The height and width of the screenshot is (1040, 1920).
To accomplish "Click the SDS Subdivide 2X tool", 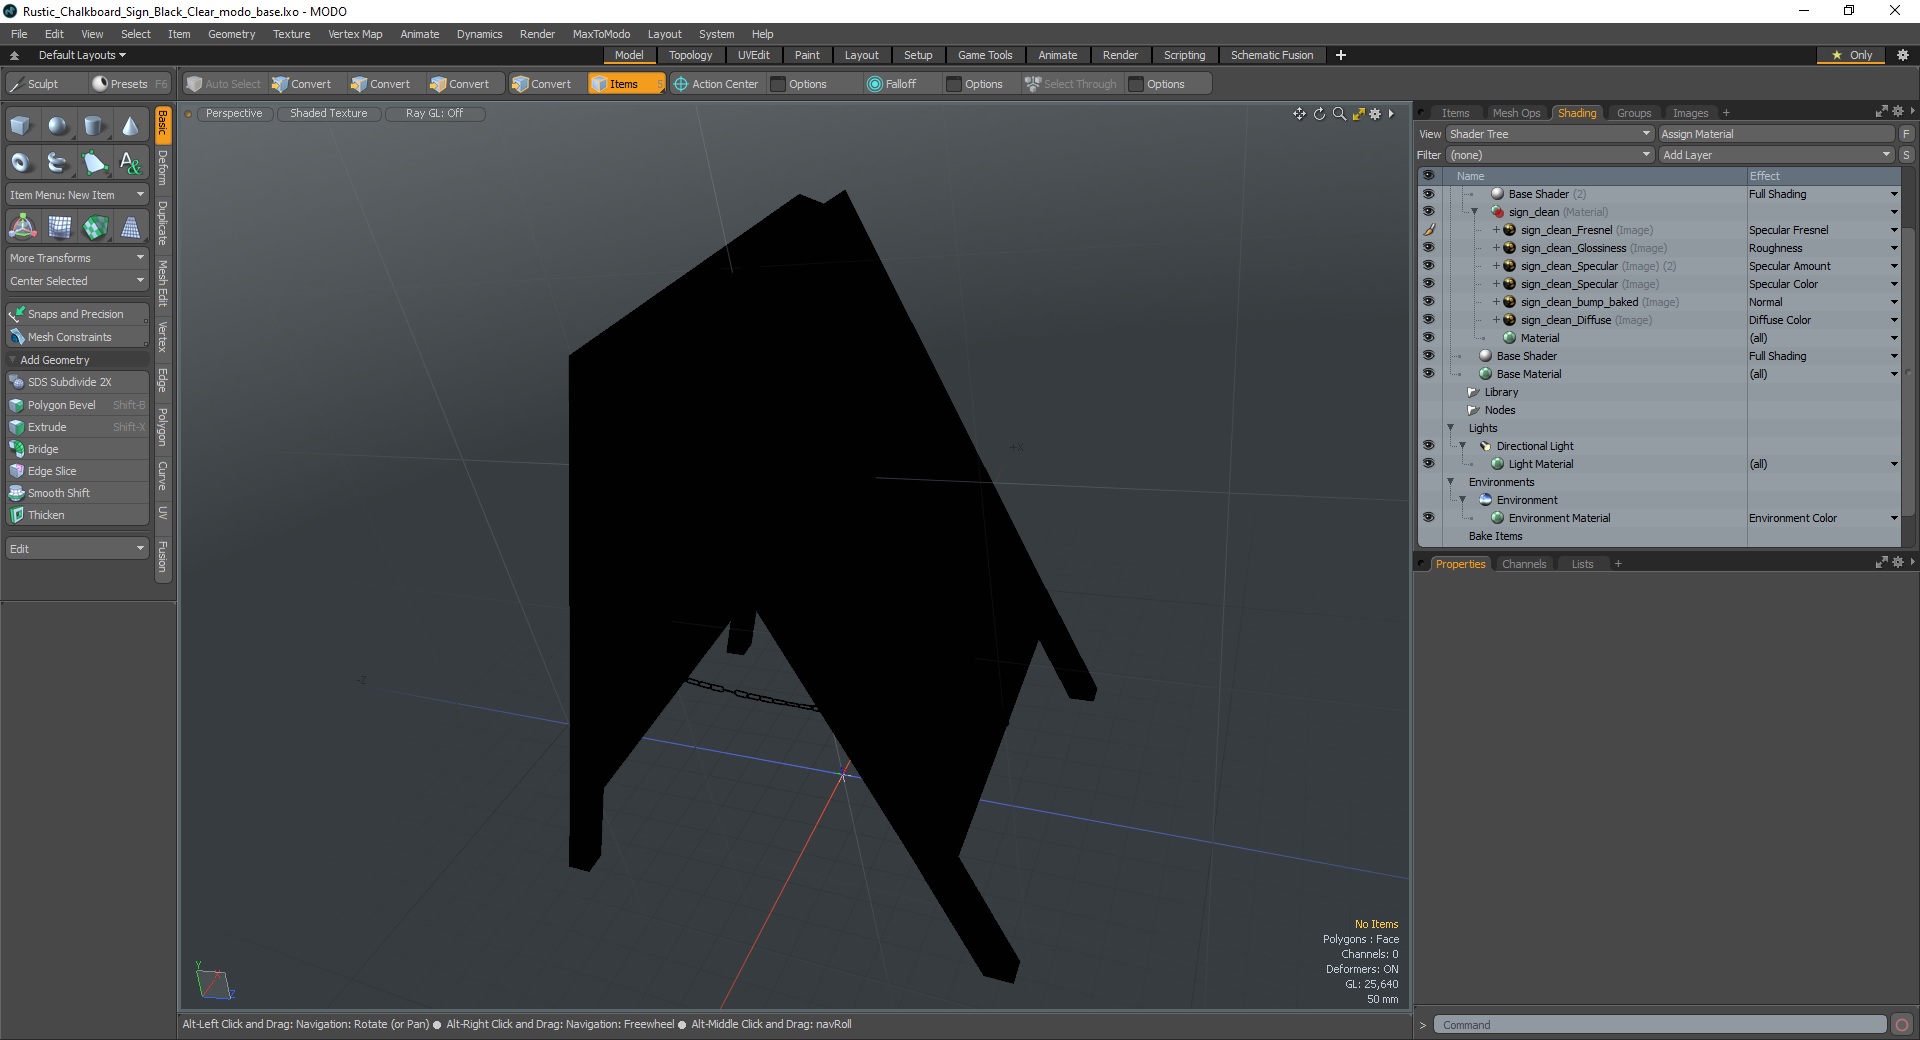I will click(x=77, y=382).
